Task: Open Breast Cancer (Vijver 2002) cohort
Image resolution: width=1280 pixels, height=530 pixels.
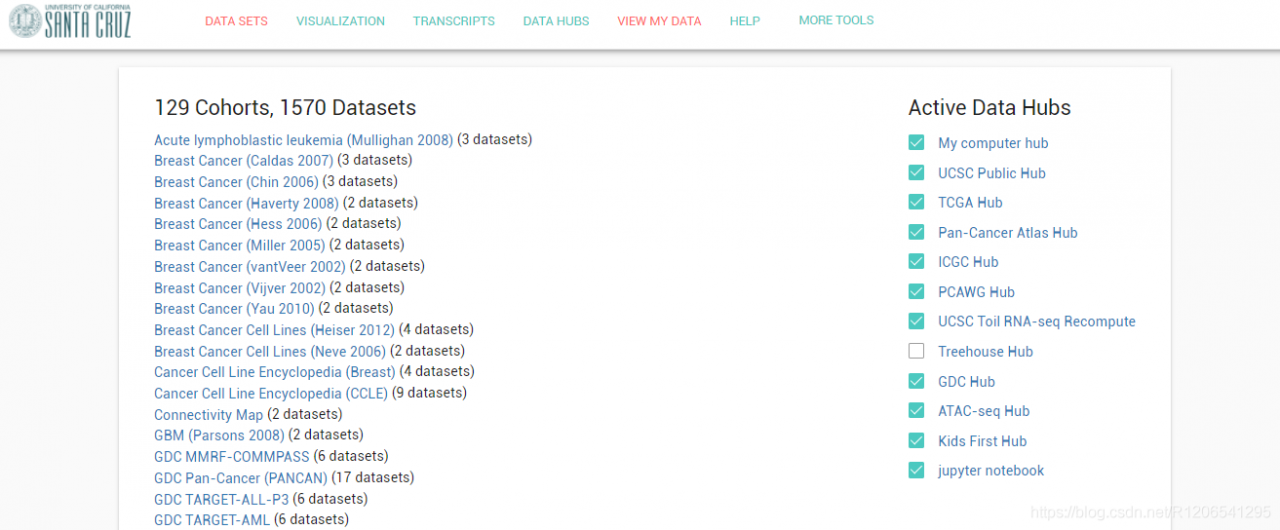Action: click(240, 288)
